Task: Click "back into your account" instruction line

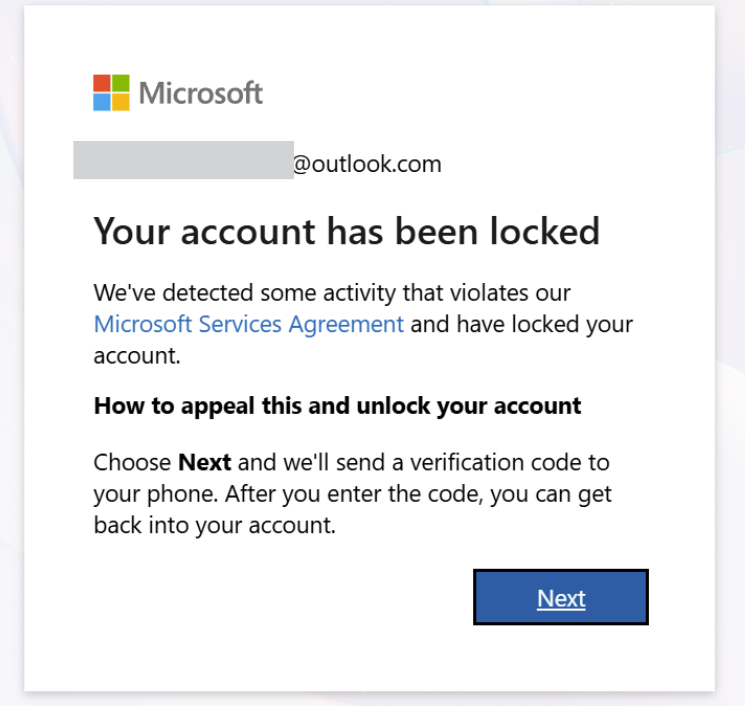Action: click(x=214, y=526)
